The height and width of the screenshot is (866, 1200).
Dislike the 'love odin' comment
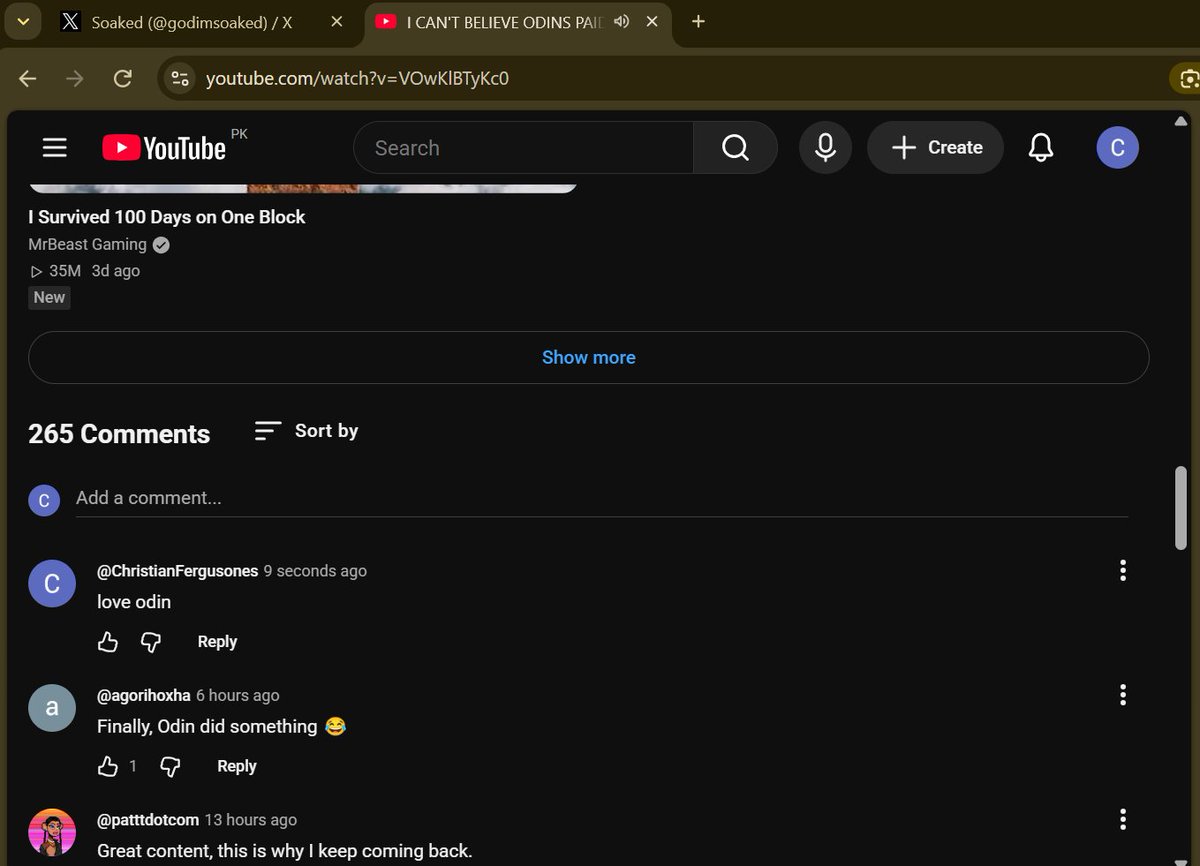(150, 642)
